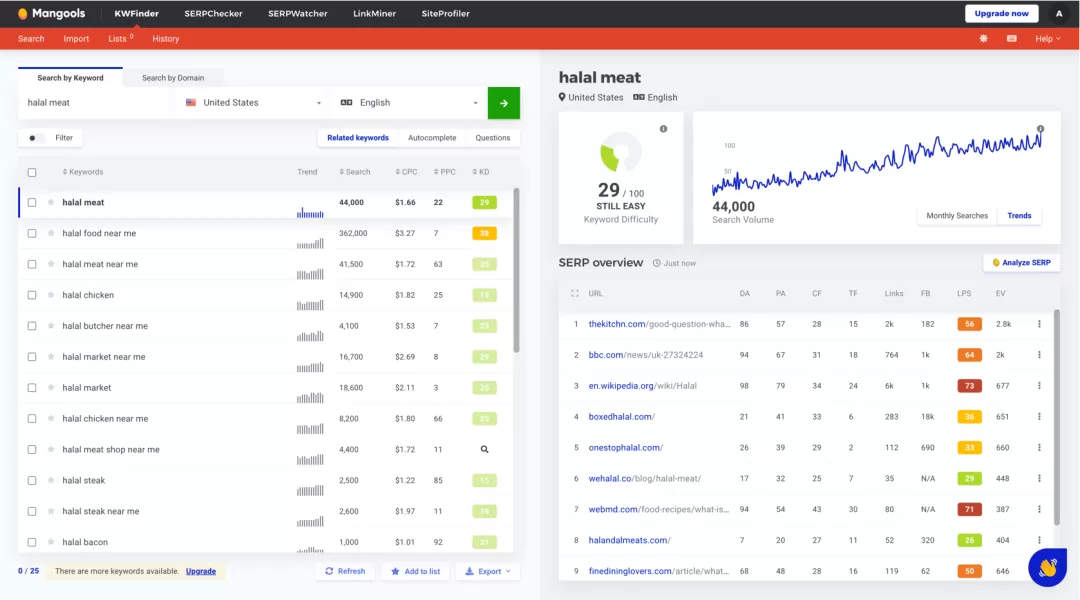Screen dimensions: 1080x600
Task: Open row options for onestophalal.com
Action: coord(1039,448)
